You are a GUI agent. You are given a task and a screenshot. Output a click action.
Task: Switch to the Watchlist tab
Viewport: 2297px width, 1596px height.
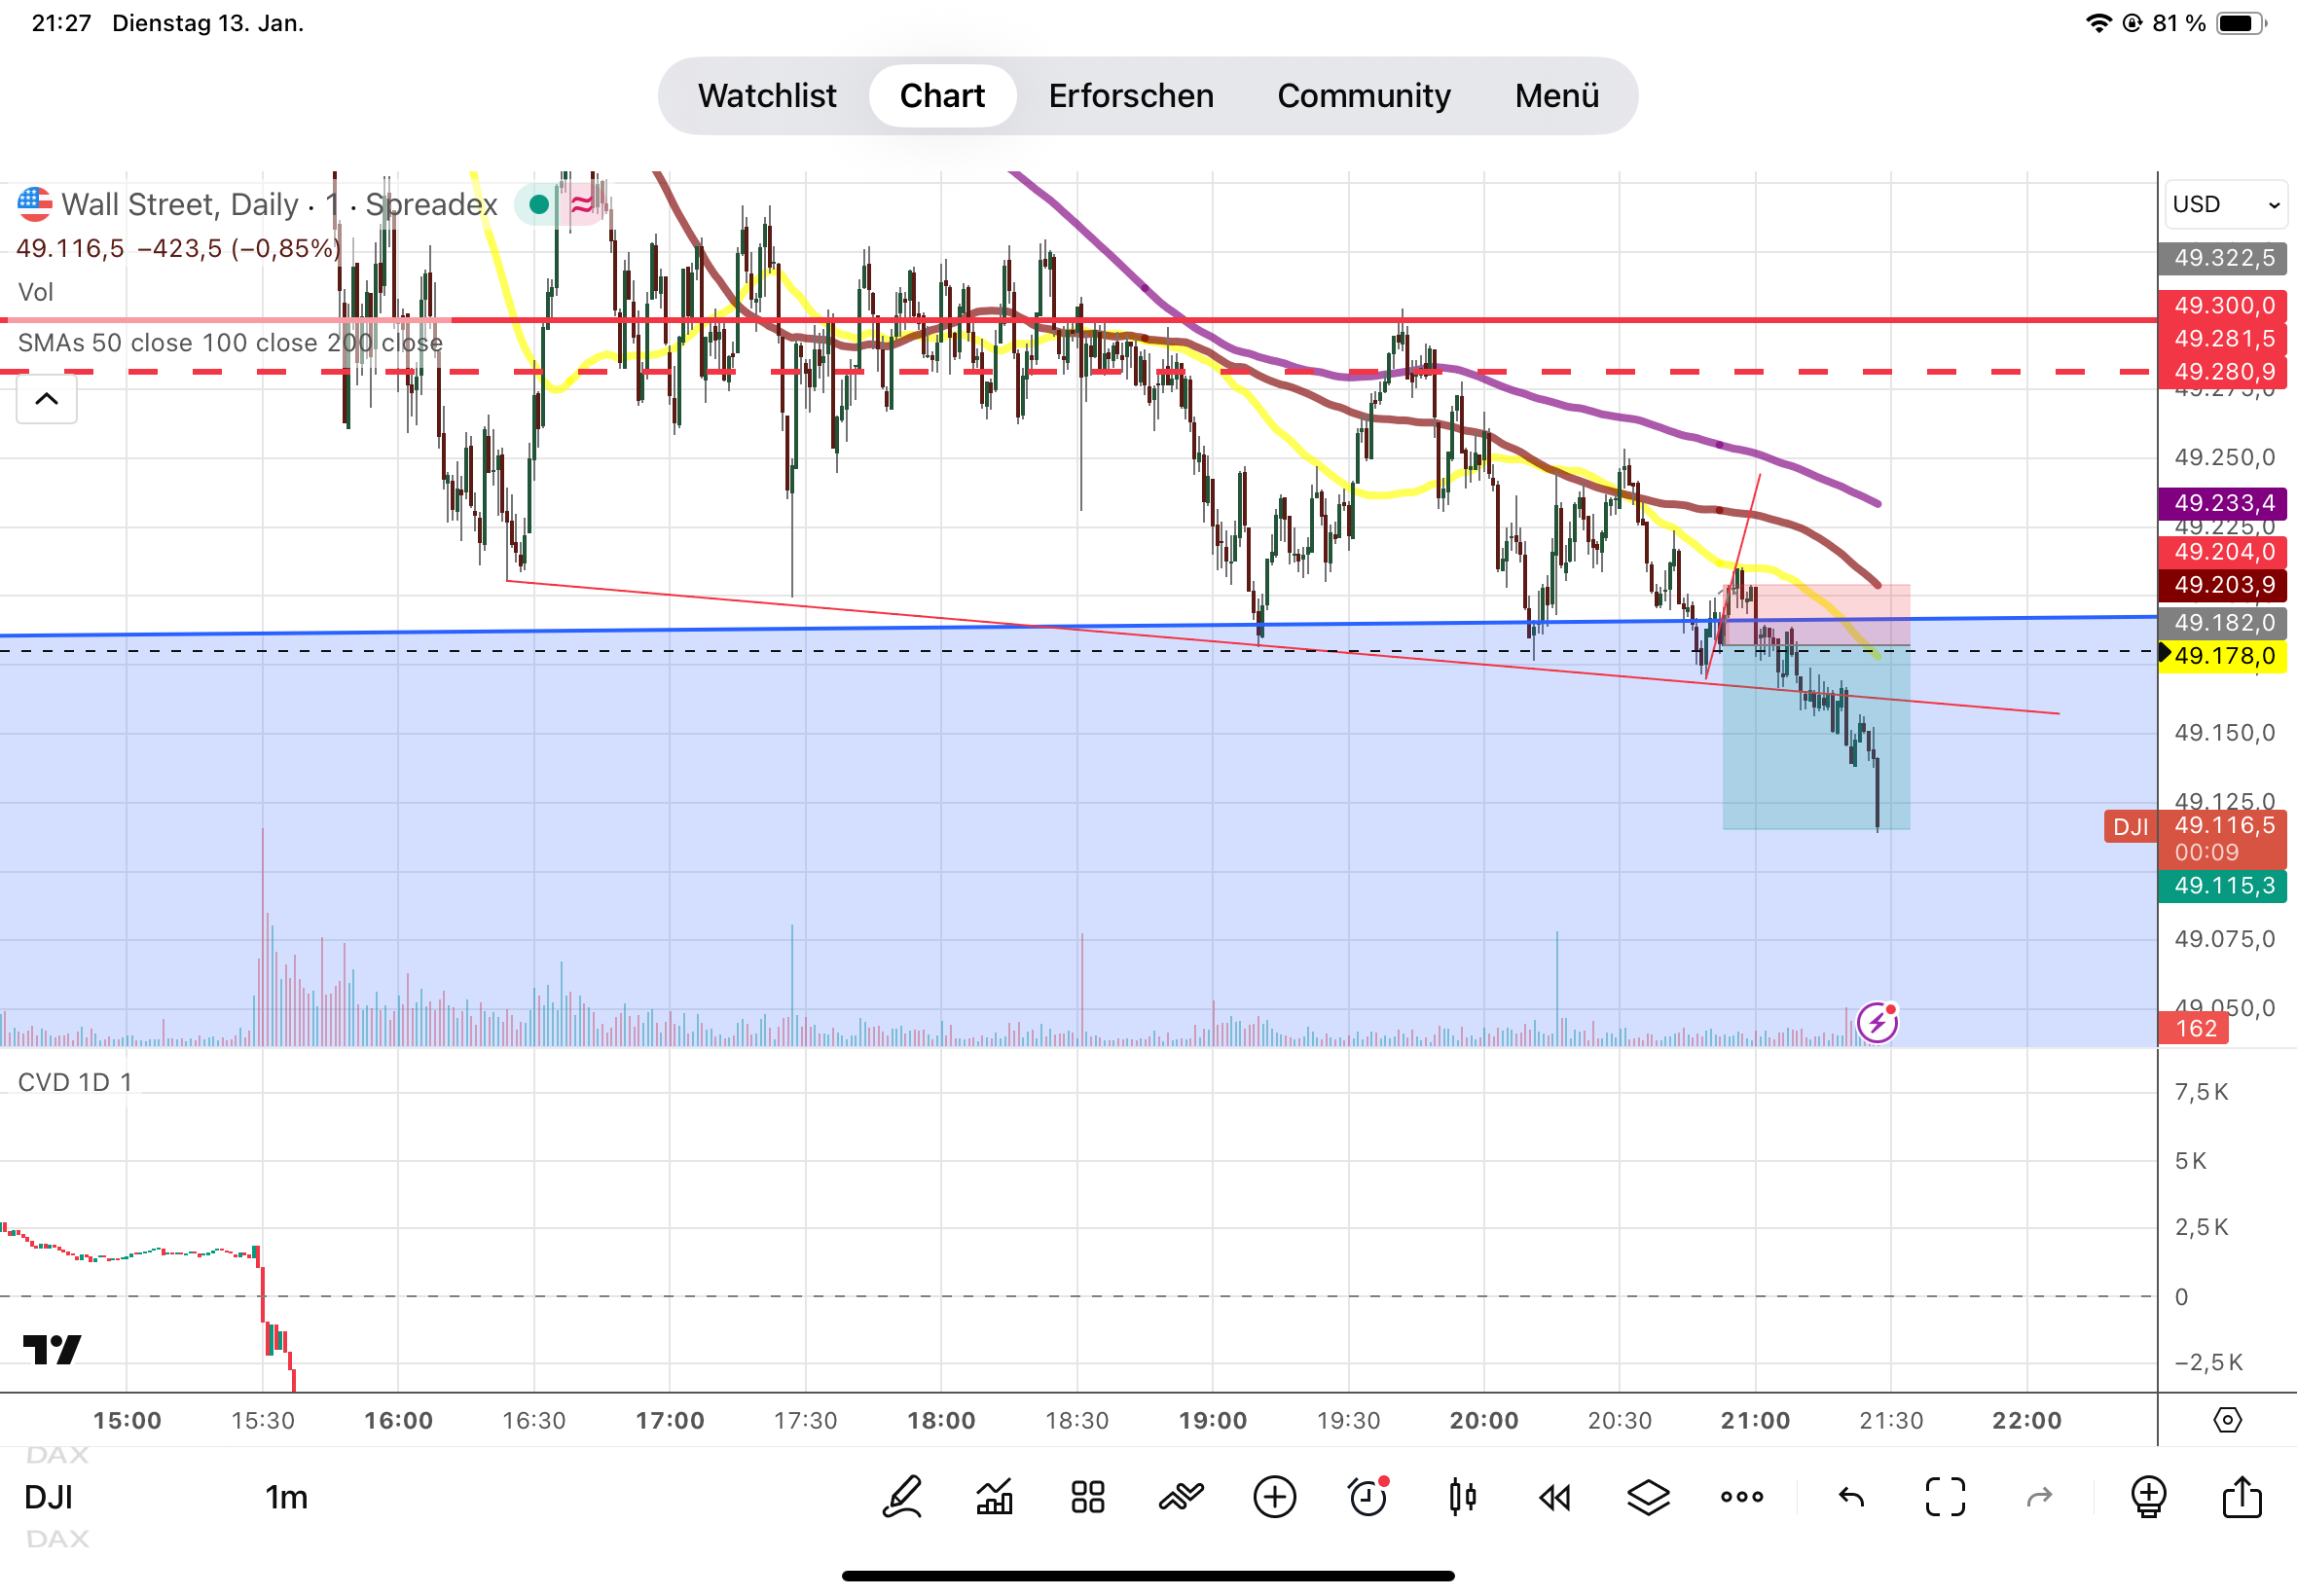pos(766,96)
